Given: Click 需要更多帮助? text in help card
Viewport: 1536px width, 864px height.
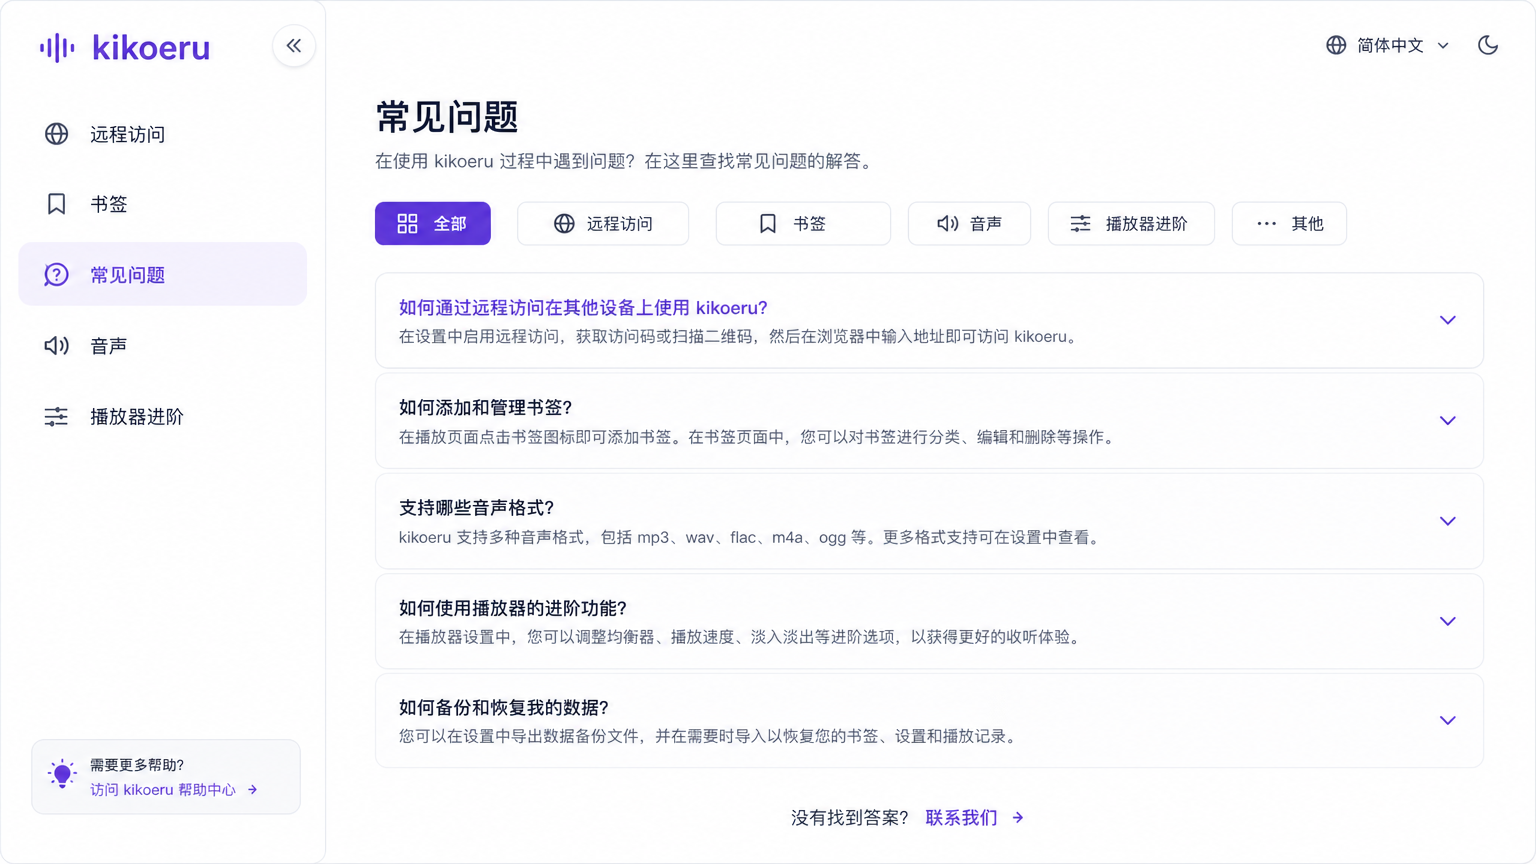Looking at the screenshot, I should pos(137,765).
